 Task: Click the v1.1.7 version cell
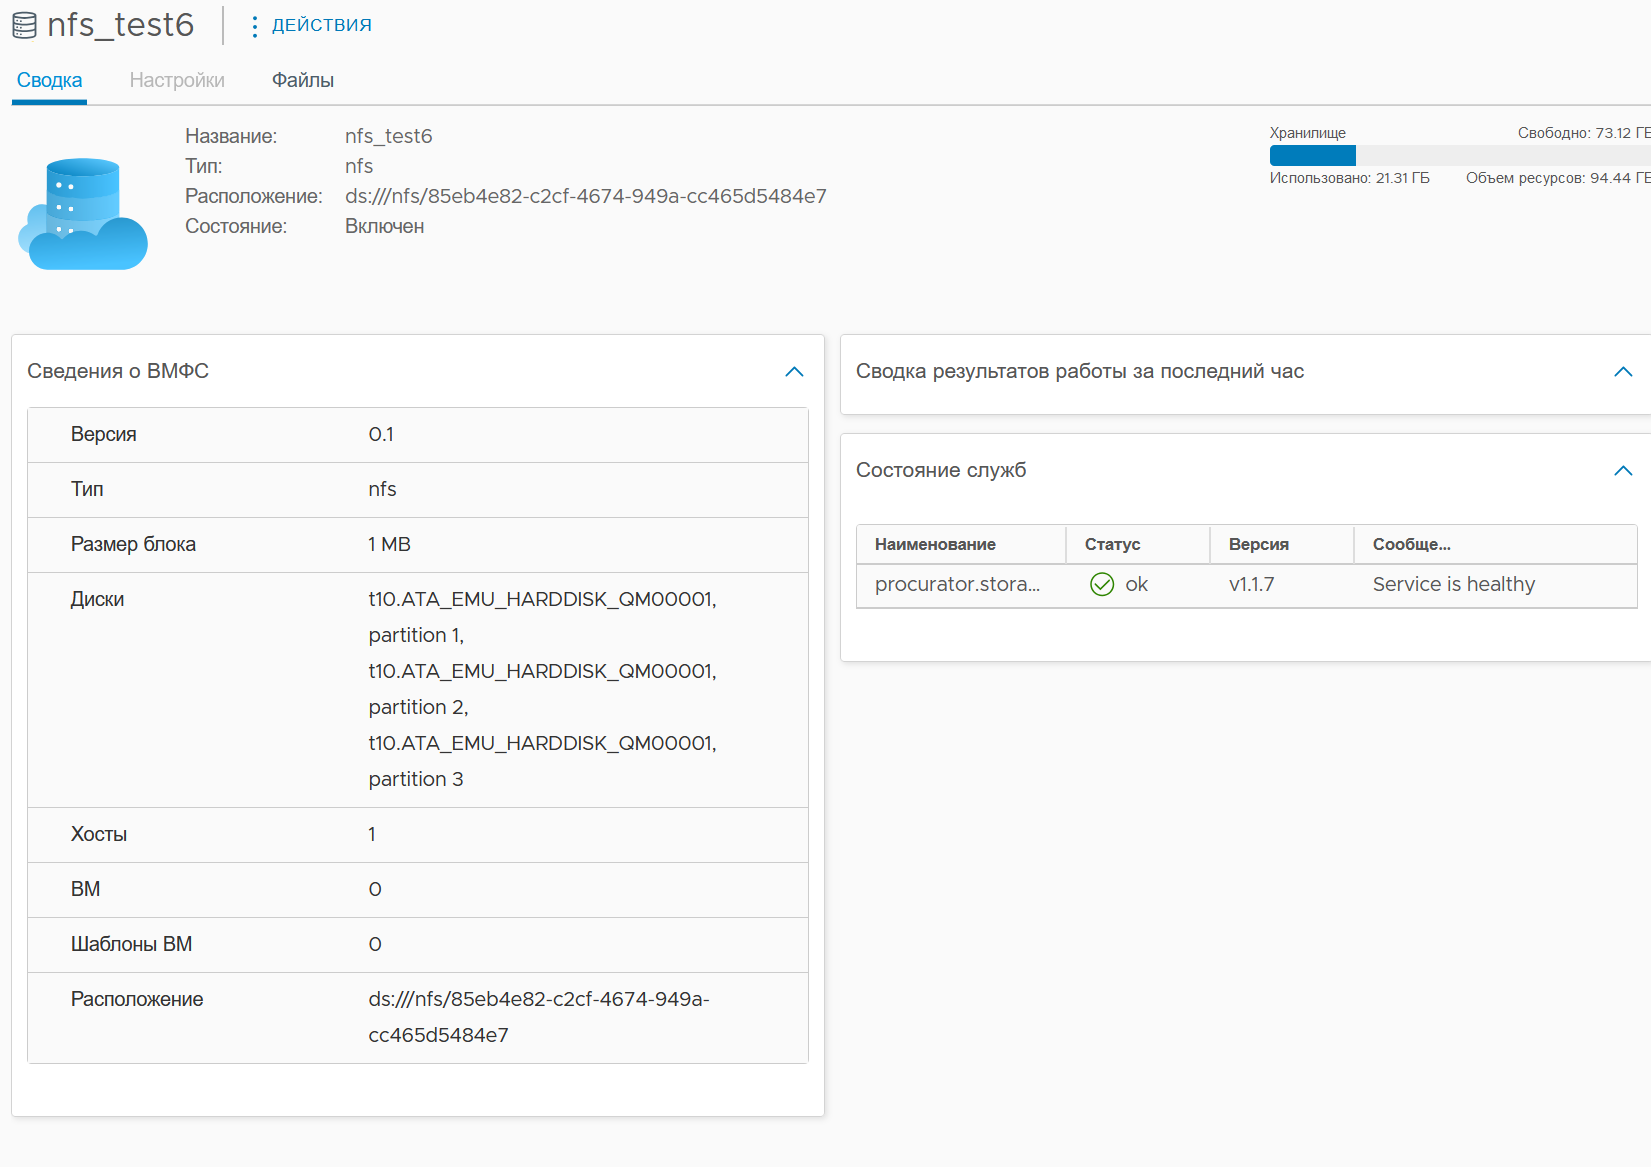tap(1251, 584)
